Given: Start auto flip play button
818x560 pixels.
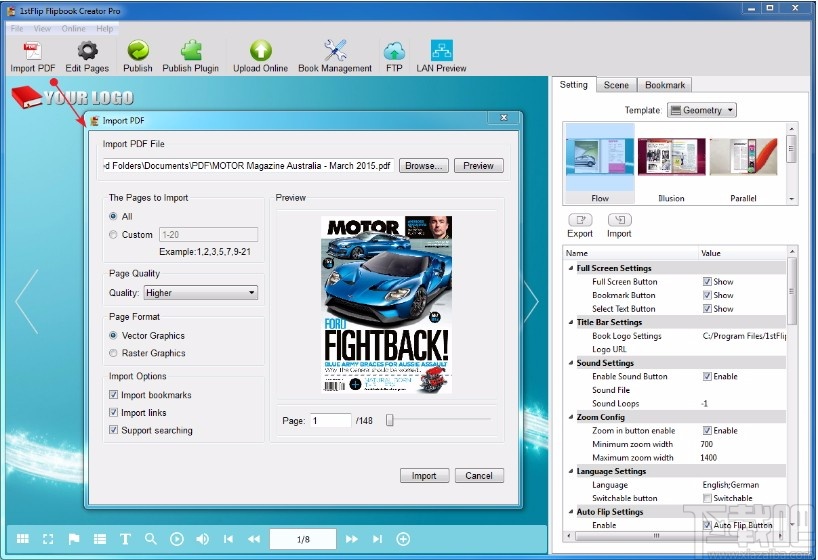Looking at the screenshot, I should click(x=177, y=539).
